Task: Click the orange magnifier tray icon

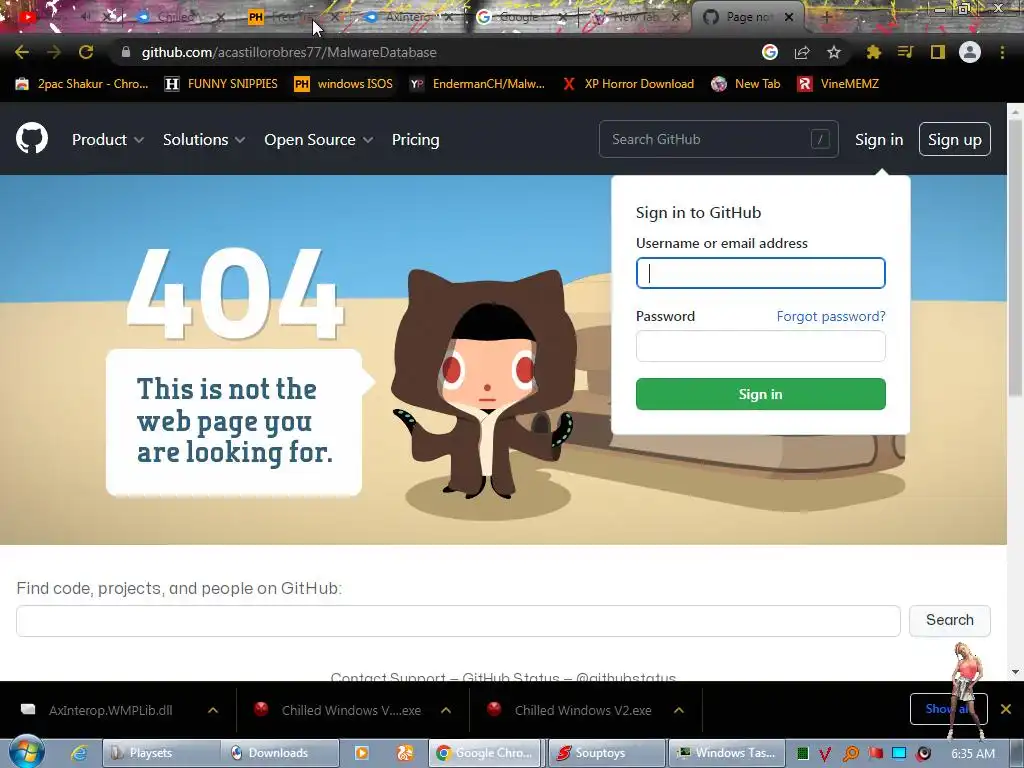Action: click(850, 754)
